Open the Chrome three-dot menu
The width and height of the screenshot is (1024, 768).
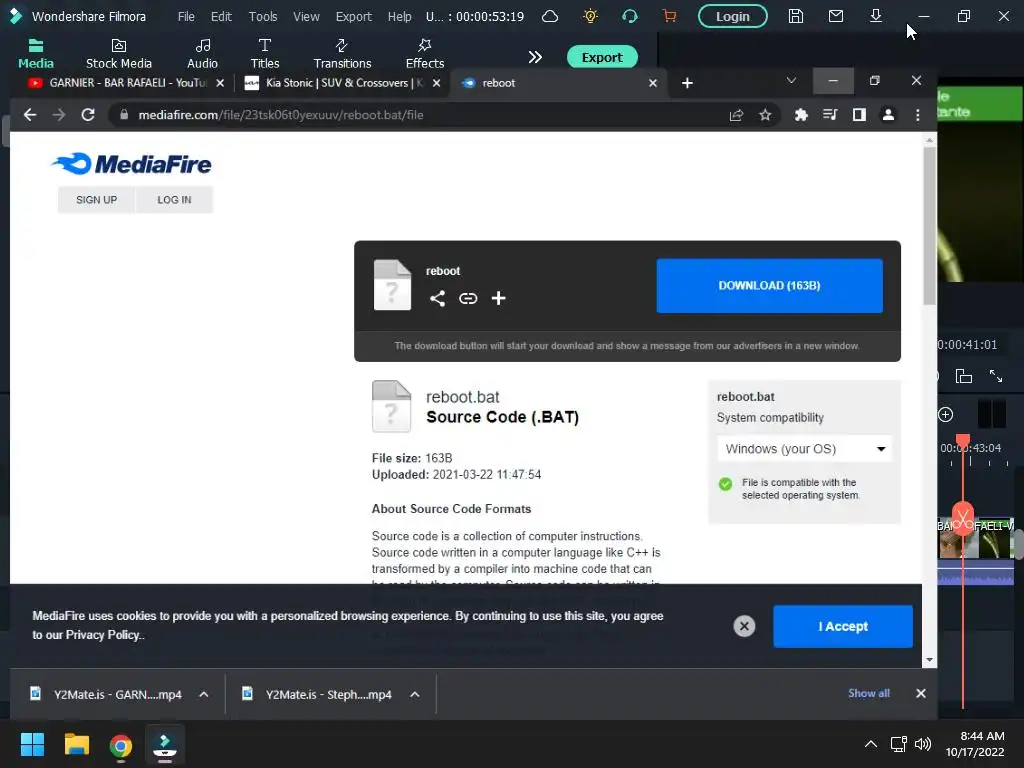tap(918, 115)
